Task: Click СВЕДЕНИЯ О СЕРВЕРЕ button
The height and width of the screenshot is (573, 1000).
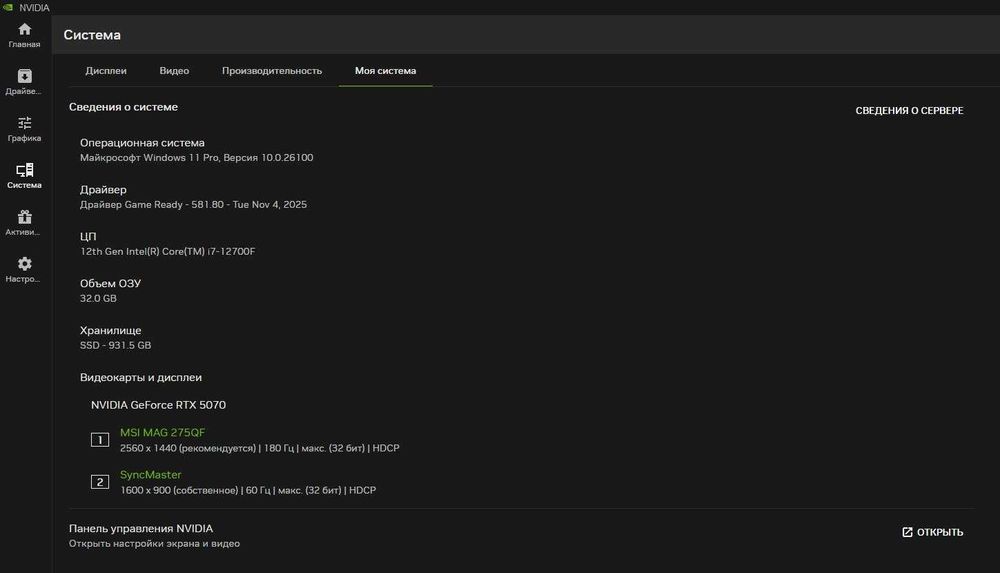Action: pyautogui.click(x=909, y=110)
